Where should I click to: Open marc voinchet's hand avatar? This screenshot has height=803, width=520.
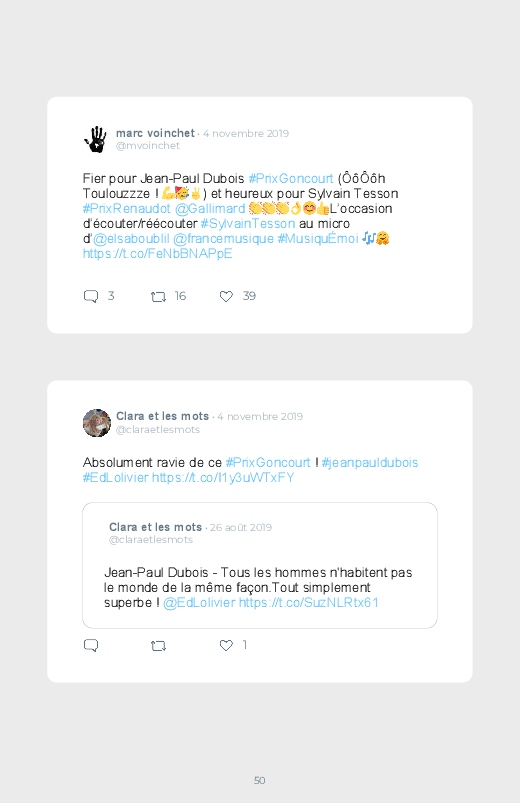(x=96, y=139)
